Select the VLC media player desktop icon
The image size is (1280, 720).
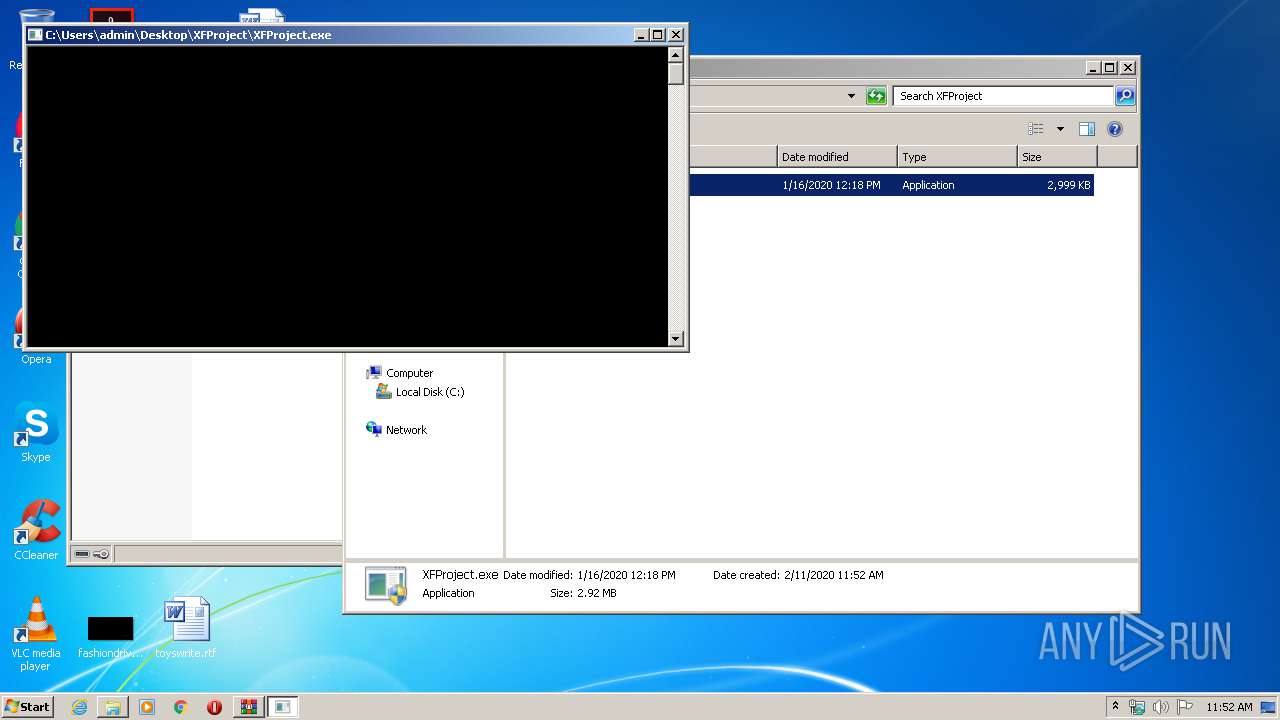(x=36, y=634)
